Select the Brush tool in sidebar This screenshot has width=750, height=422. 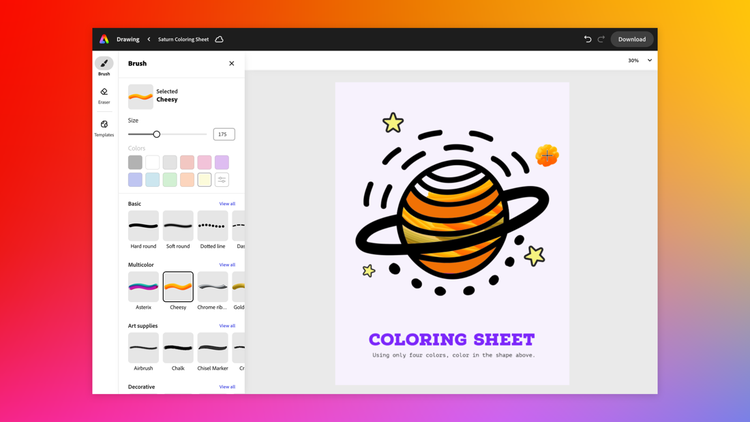coord(104,66)
